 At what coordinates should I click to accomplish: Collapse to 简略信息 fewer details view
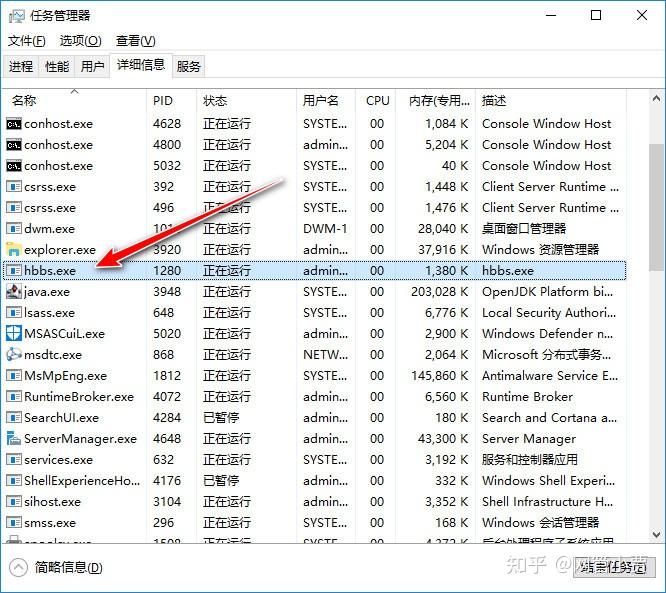56,568
